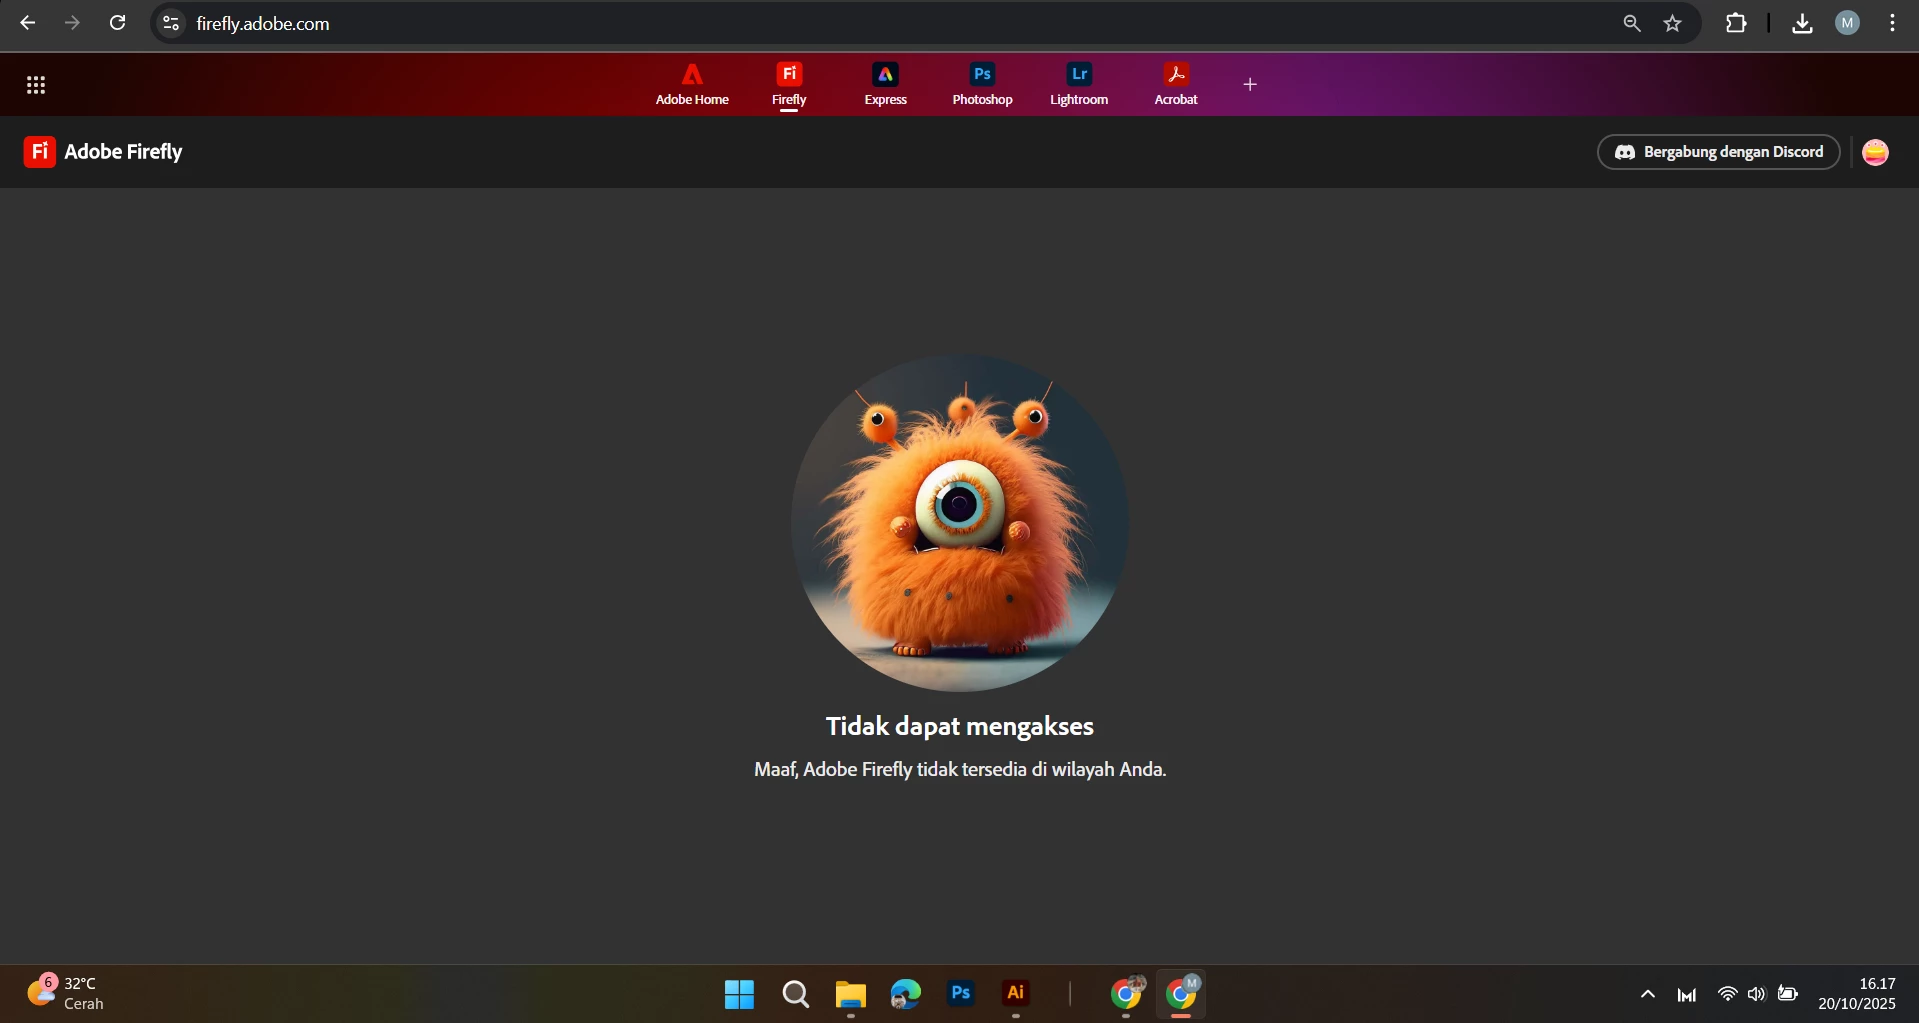The width and height of the screenshot is (1919, 1023).
Task: Select the Firefly tab in app bar
Action: point(789,84)
